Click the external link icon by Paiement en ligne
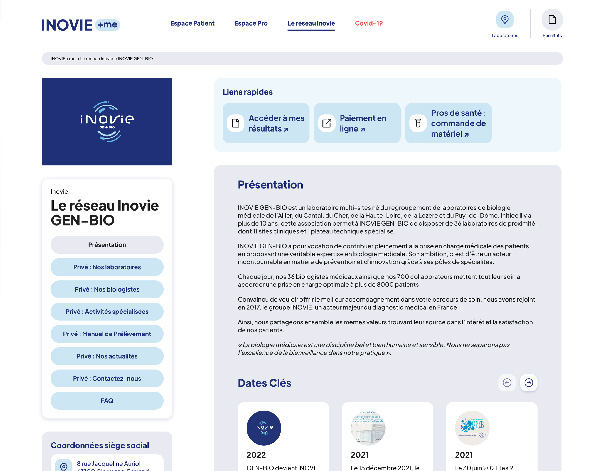This screenshot has height=471, width=600. coord(326,123)
